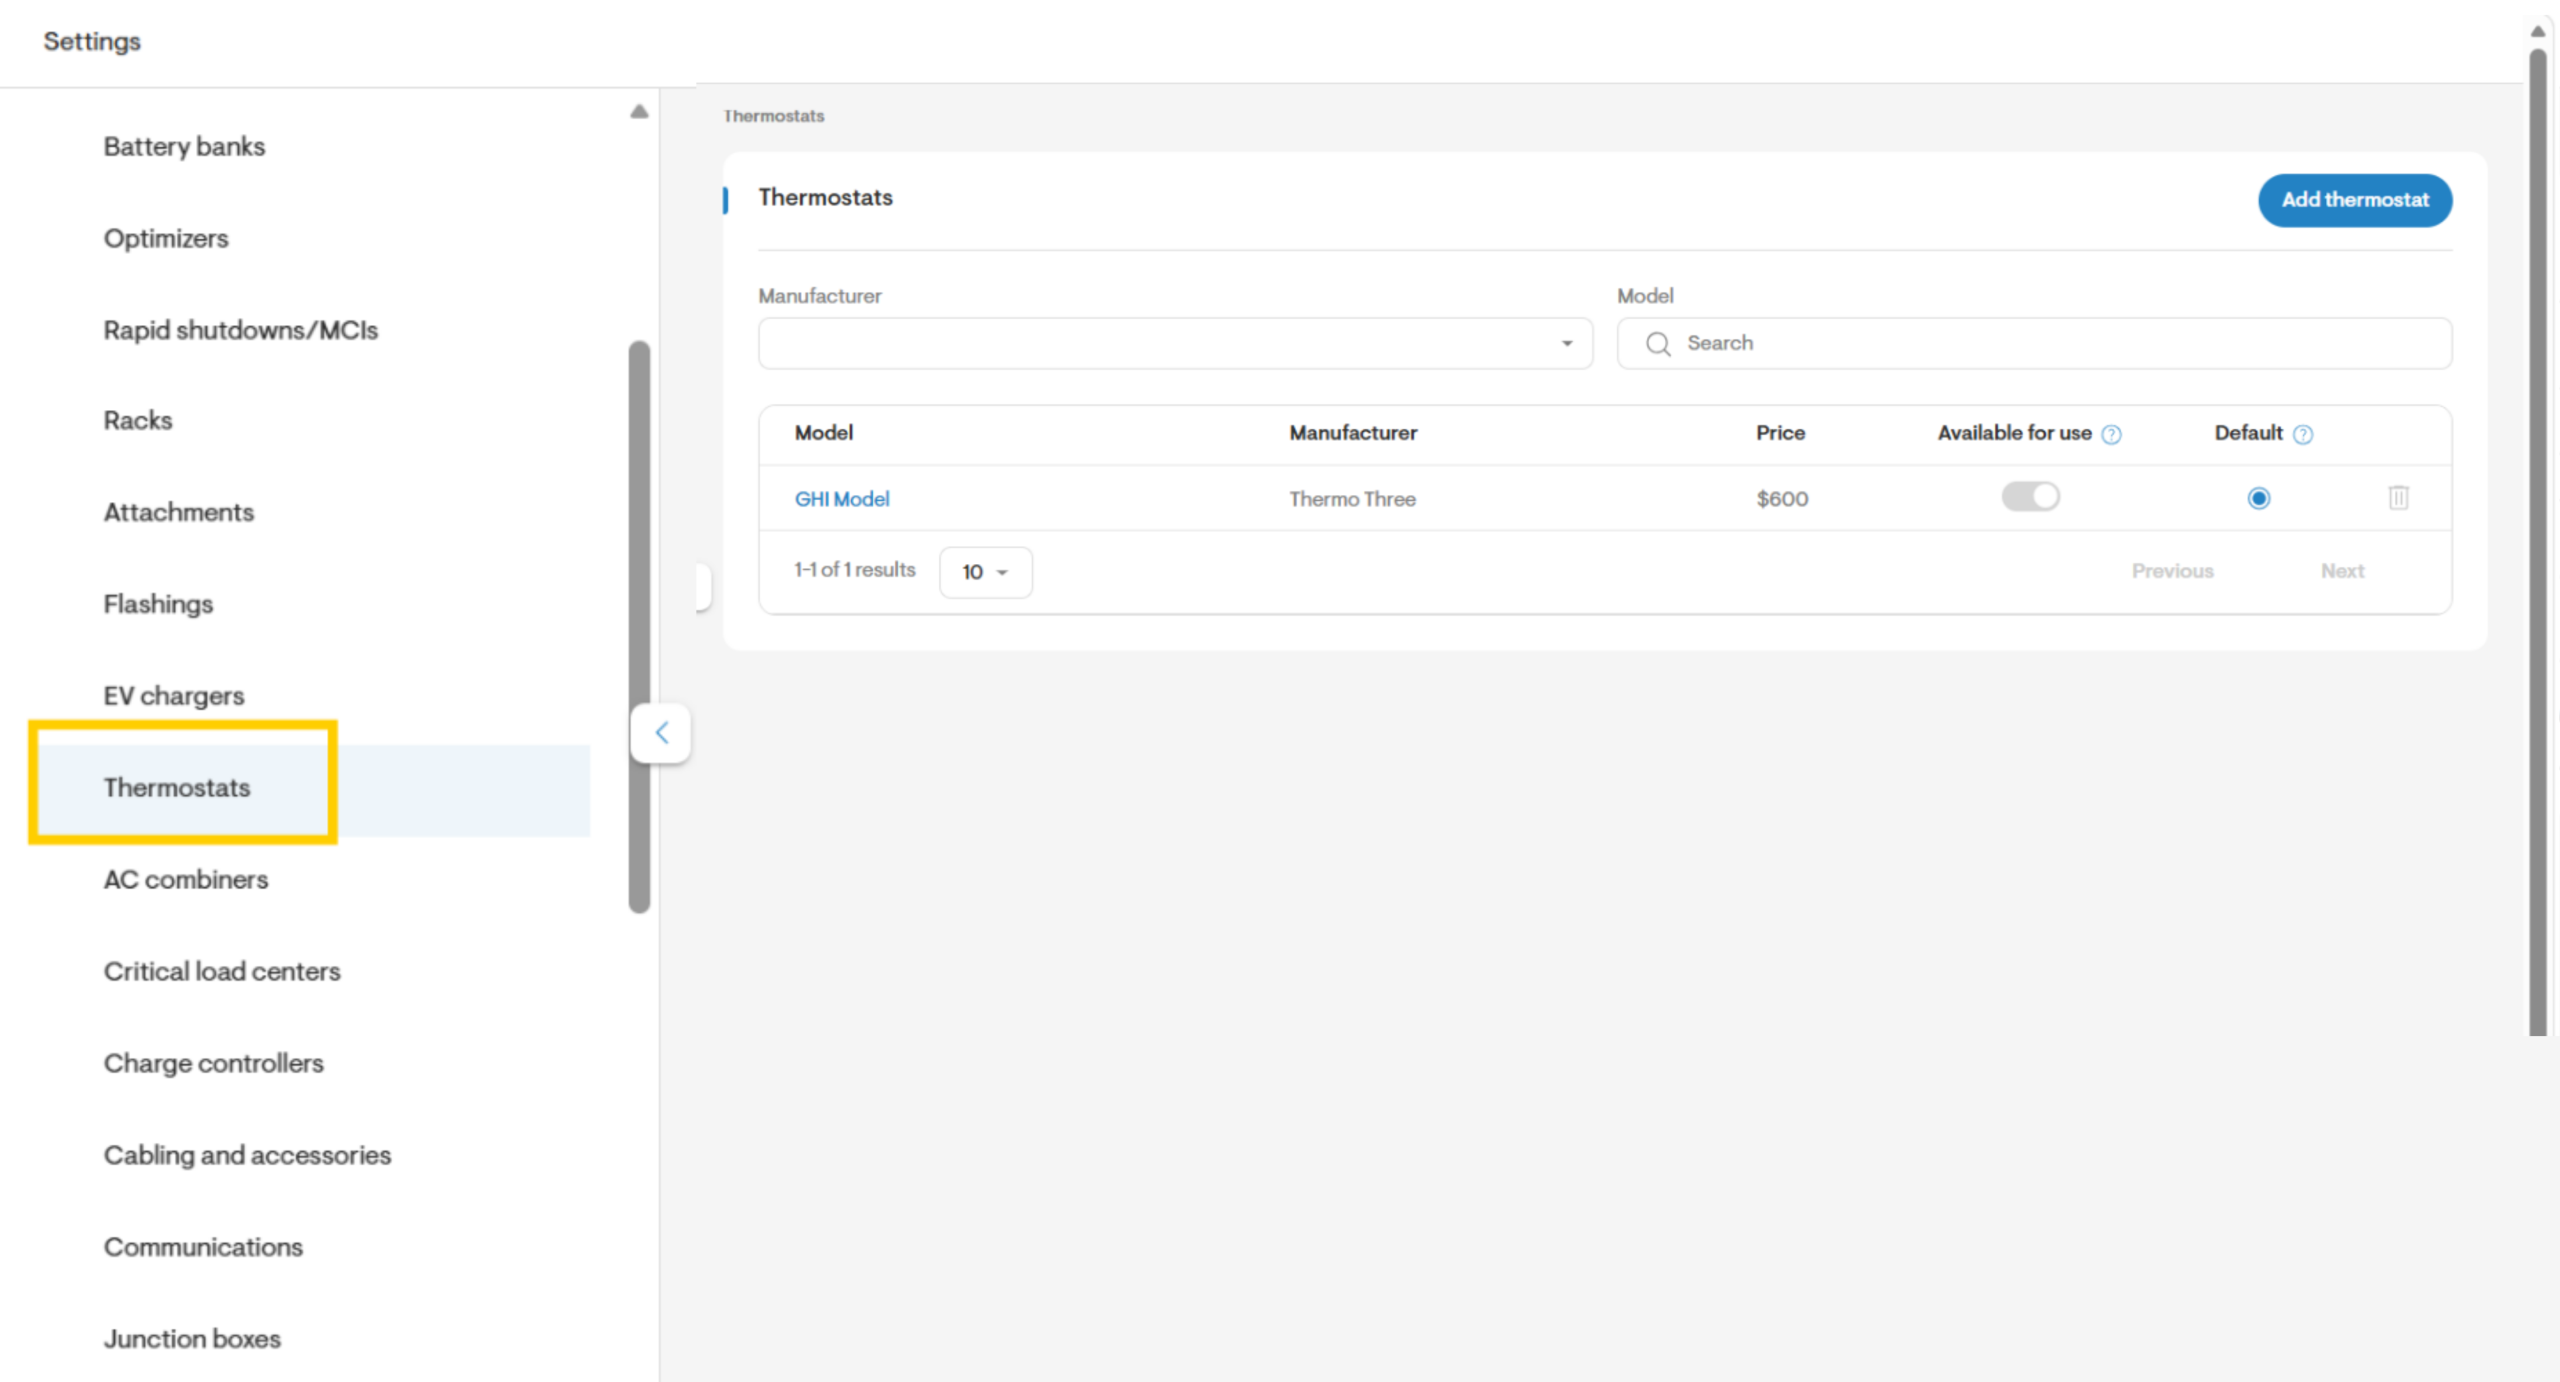The width and height of the screenshot is (2560, 1382).
Task: Open Optimizers in the sidebar
Action: point(166,238)
